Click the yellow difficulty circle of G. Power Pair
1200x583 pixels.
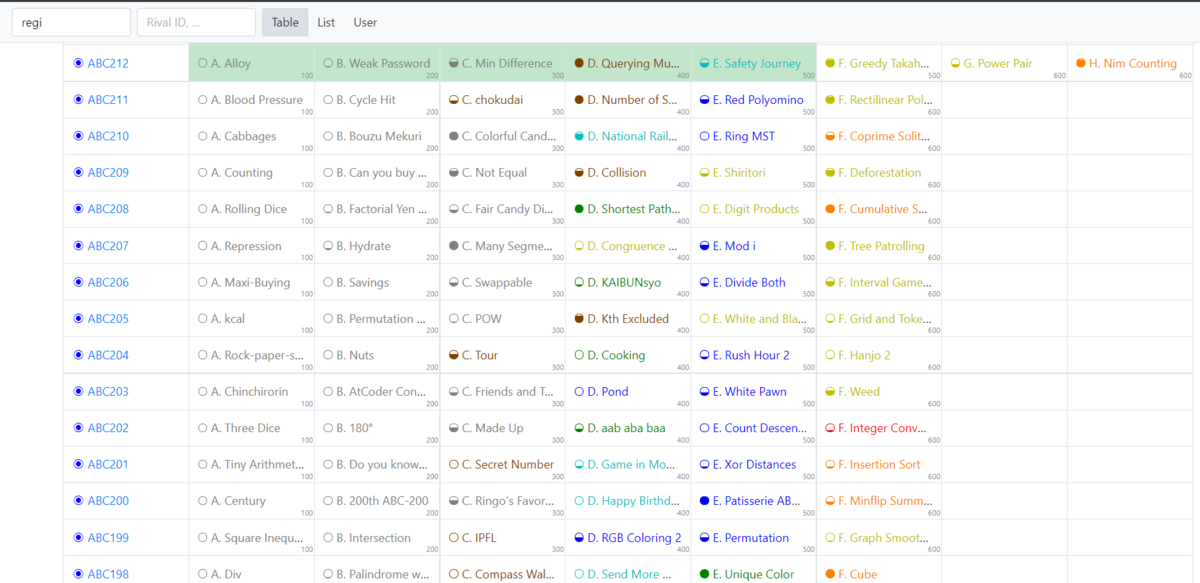(955, 63)
